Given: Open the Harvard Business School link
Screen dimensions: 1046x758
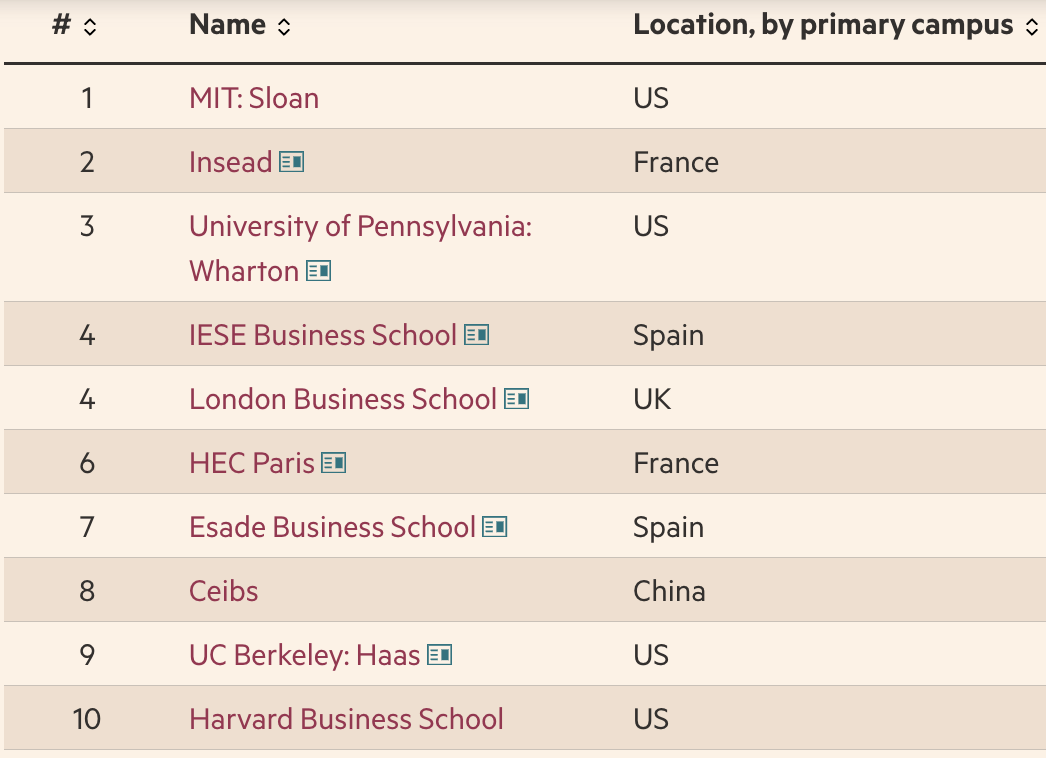Looking at the screenshot, I should coord(346,719).
